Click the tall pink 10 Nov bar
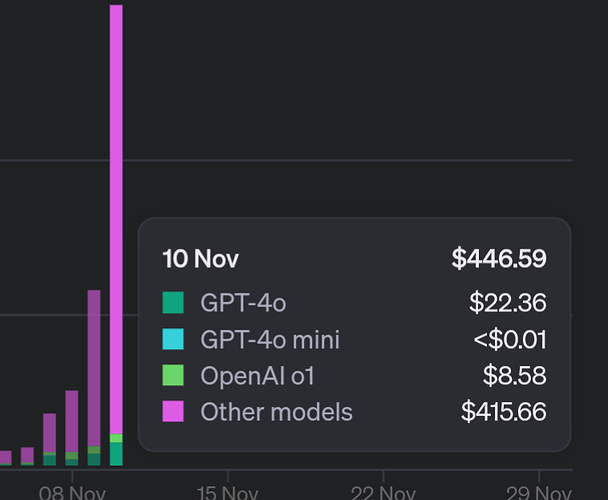Screen dimensions: 608x500 116,200
